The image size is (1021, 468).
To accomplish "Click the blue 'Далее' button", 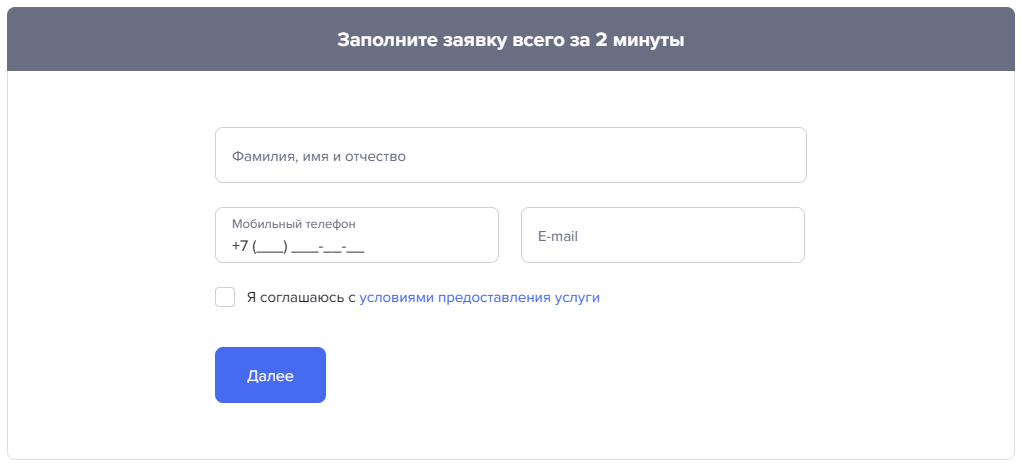I will click(270, 375).
